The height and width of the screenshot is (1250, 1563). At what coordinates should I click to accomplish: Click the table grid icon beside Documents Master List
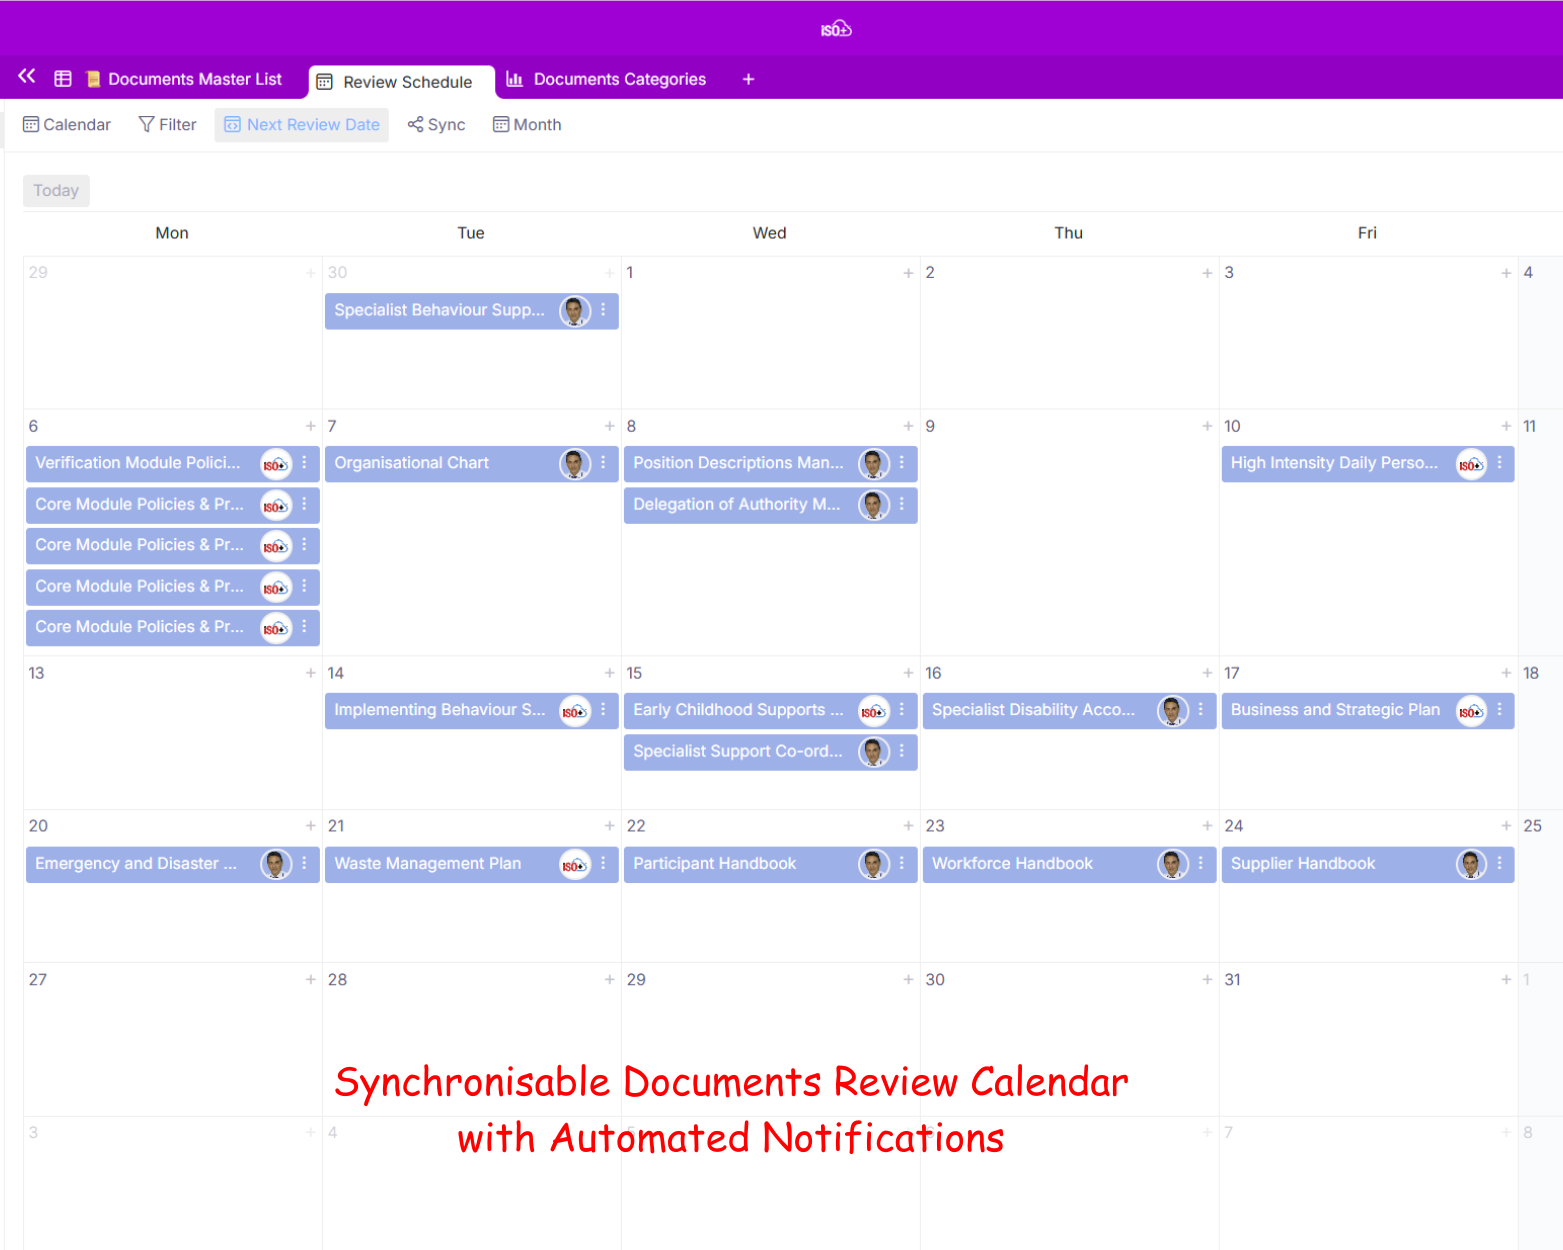pos(63,79)
